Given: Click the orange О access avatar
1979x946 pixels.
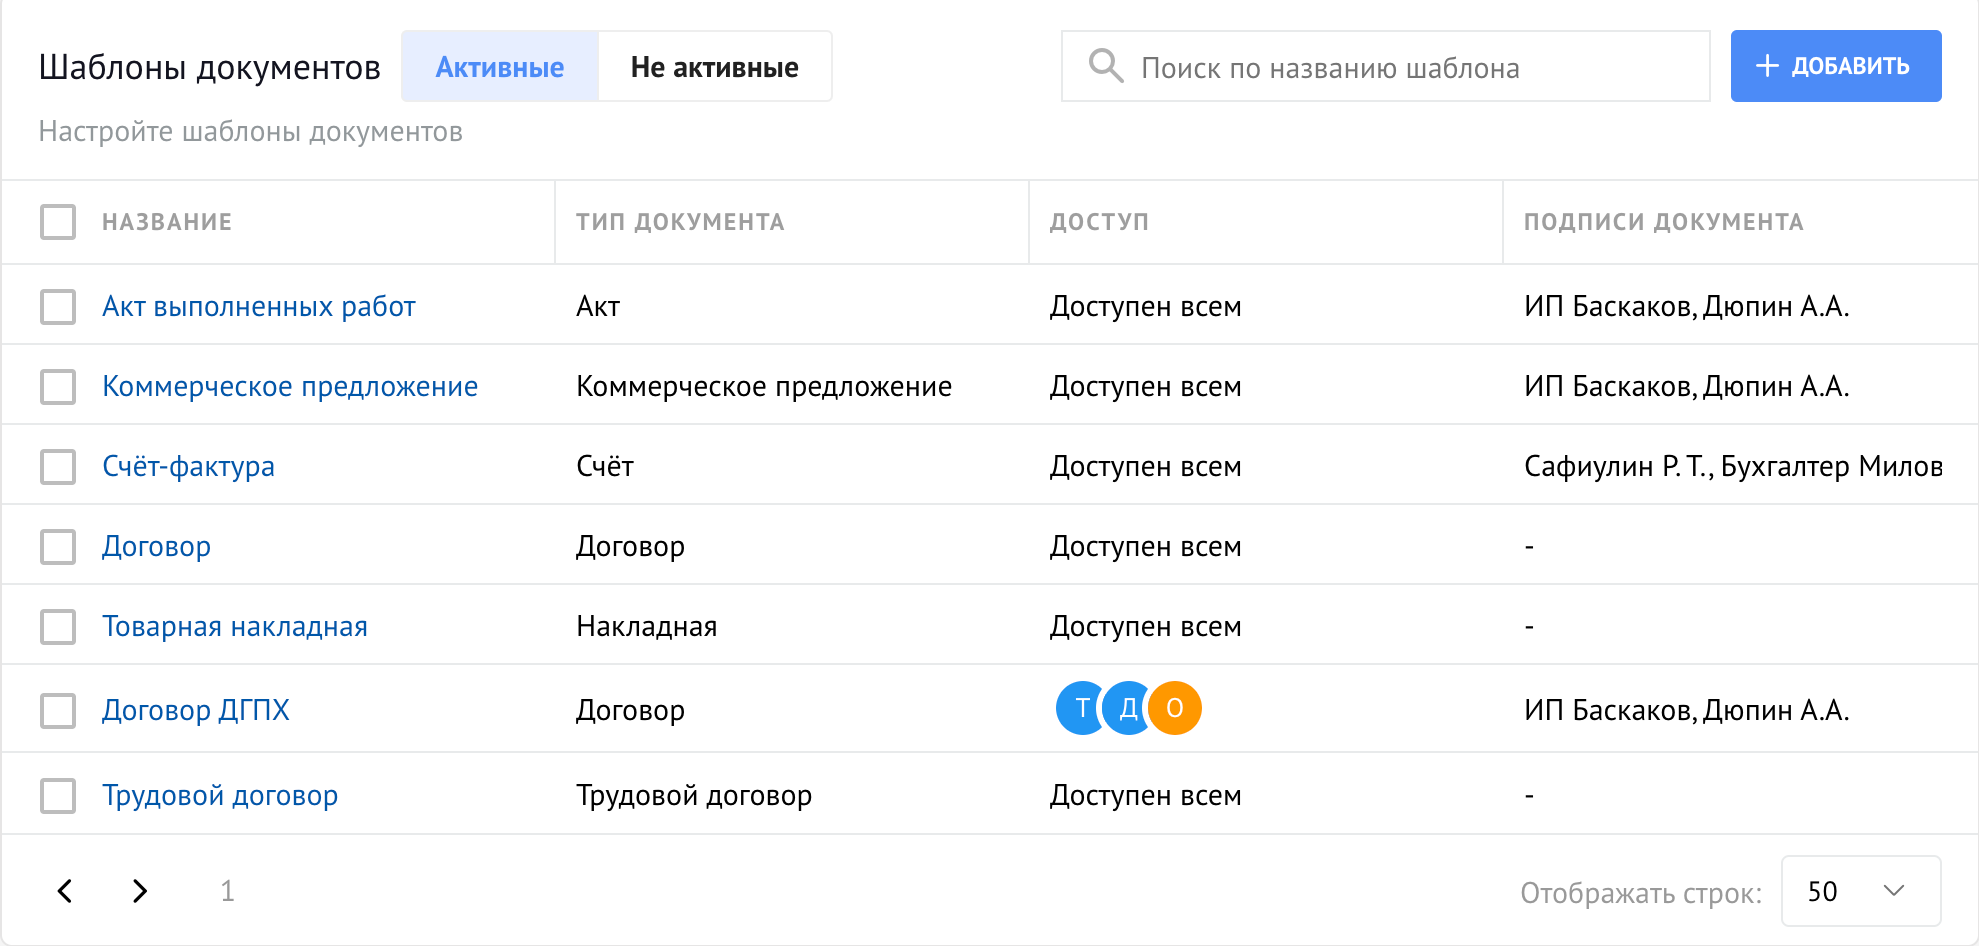Looking at the screenshot, I should (x=1175, y=708).
